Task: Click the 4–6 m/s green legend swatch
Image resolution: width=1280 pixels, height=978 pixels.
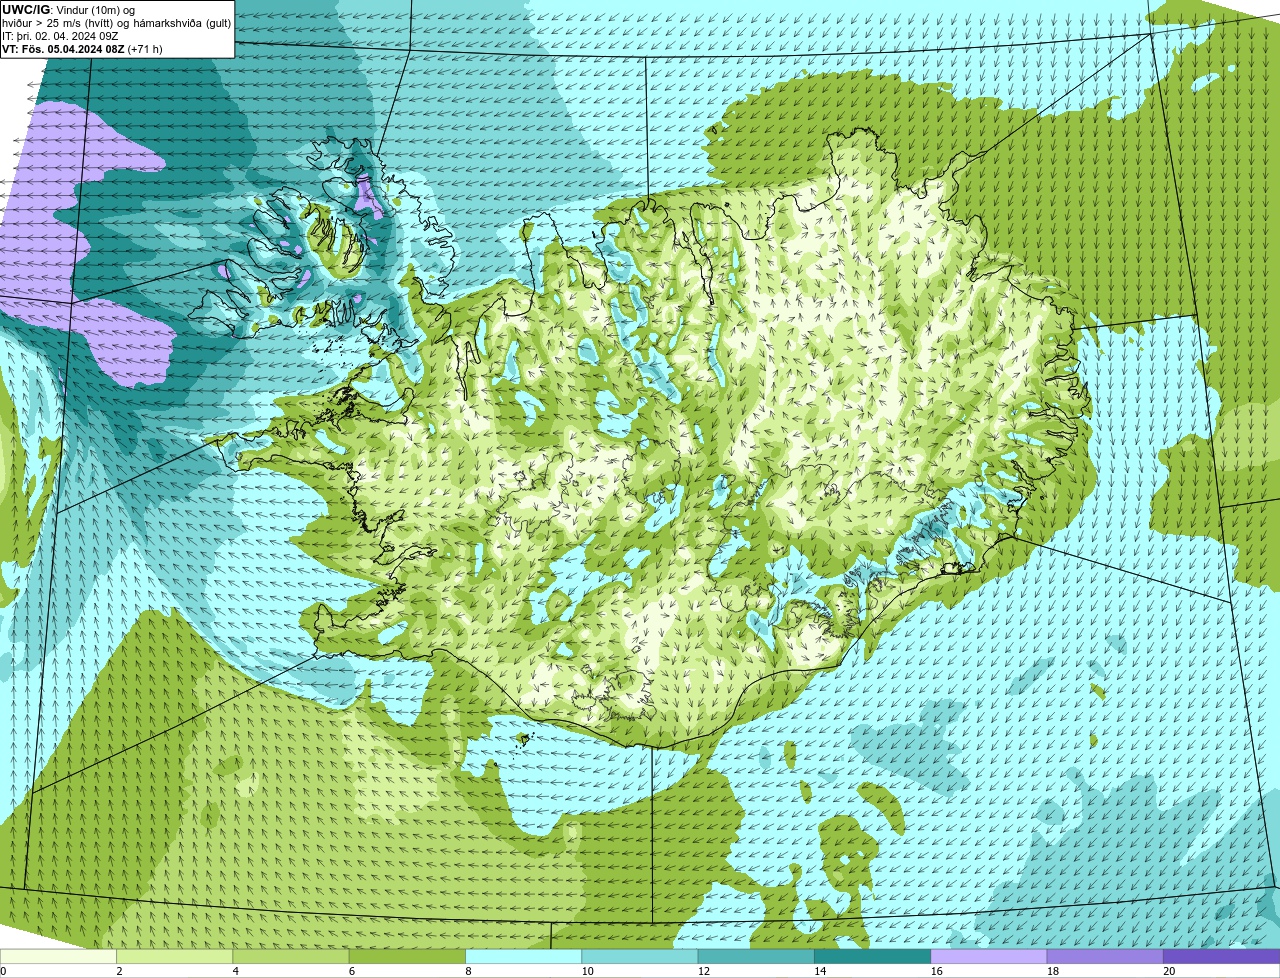Action: 291,956
